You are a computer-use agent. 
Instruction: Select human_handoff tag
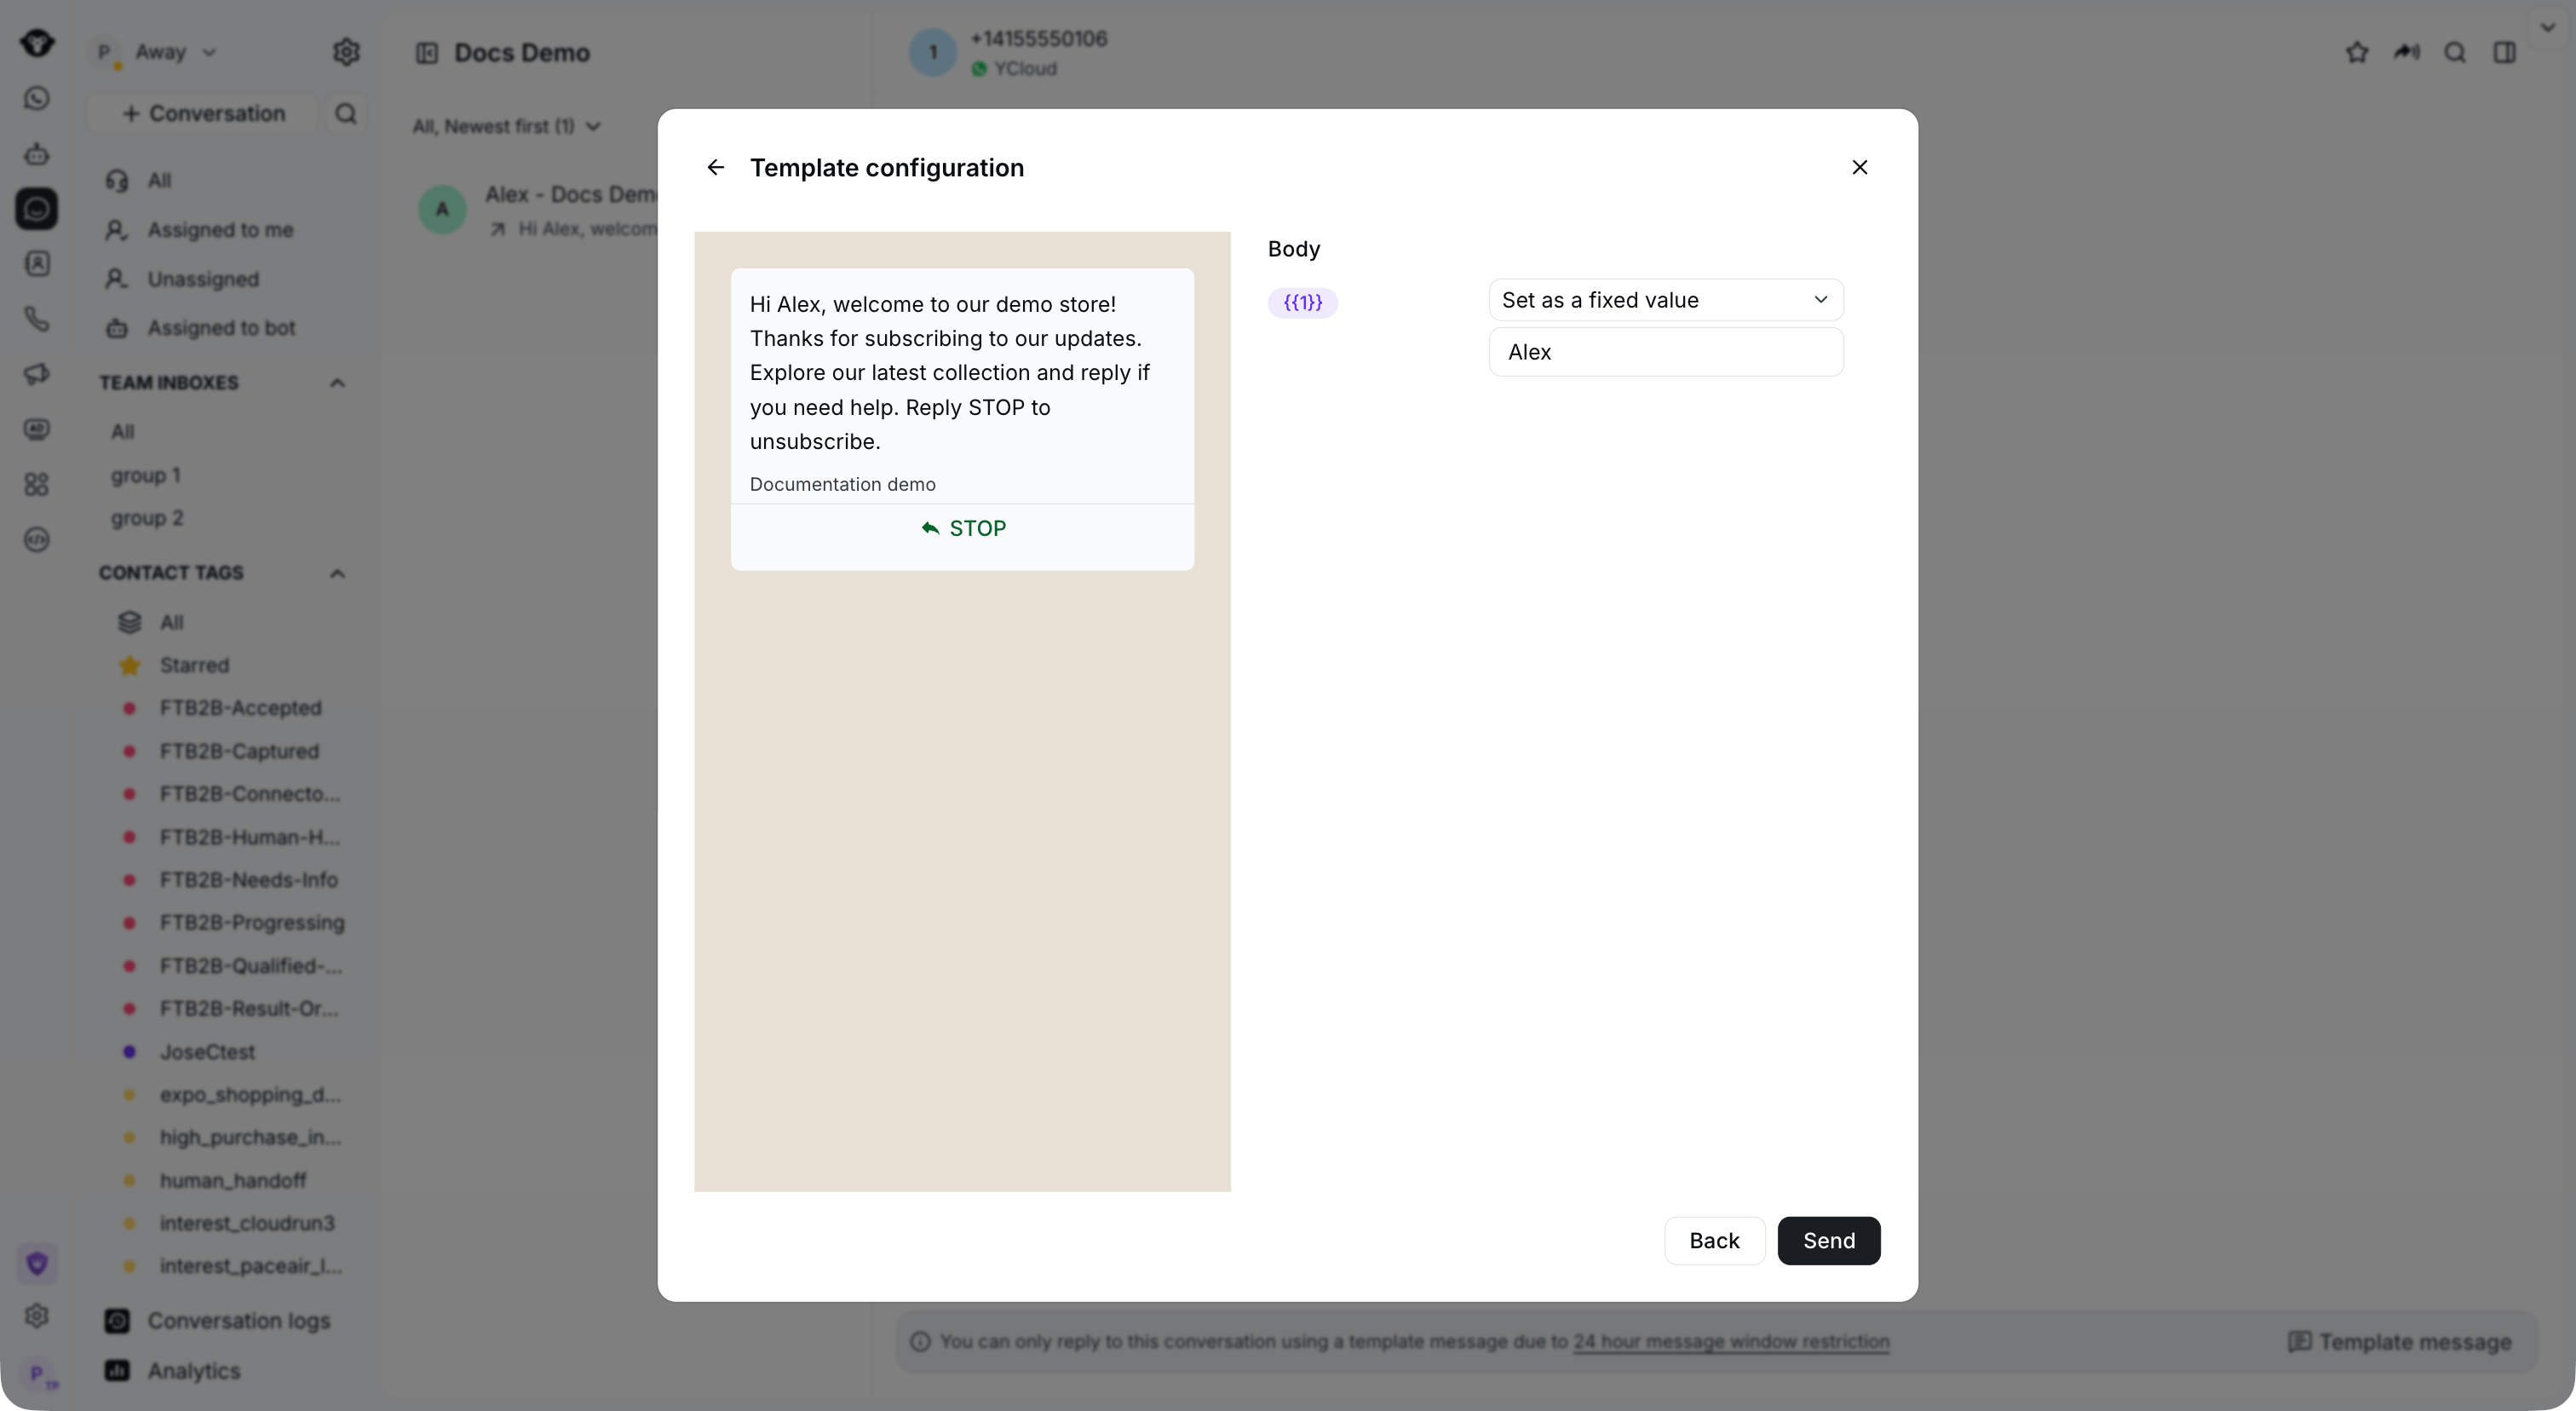coord(232,1180)
